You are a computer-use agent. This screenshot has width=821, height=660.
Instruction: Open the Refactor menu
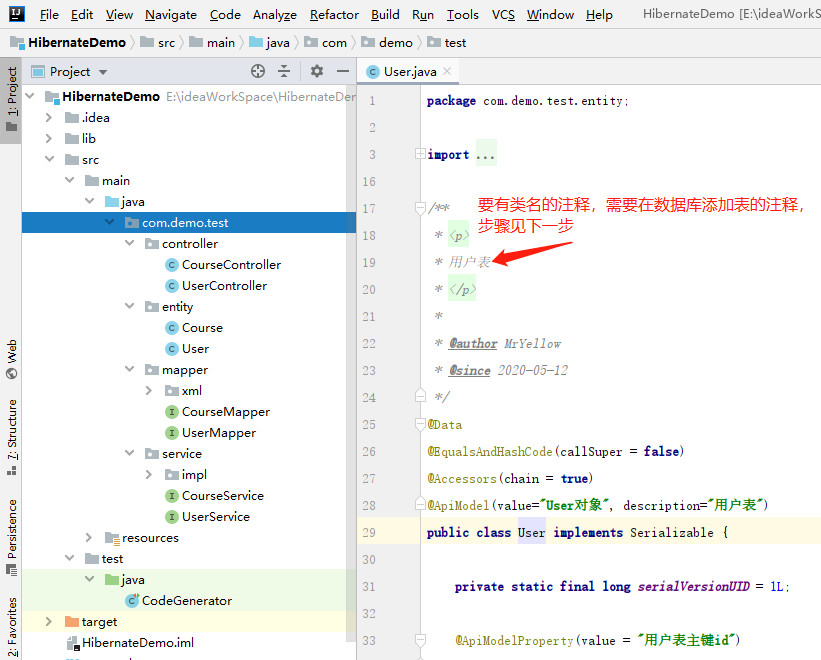[333, 14]
